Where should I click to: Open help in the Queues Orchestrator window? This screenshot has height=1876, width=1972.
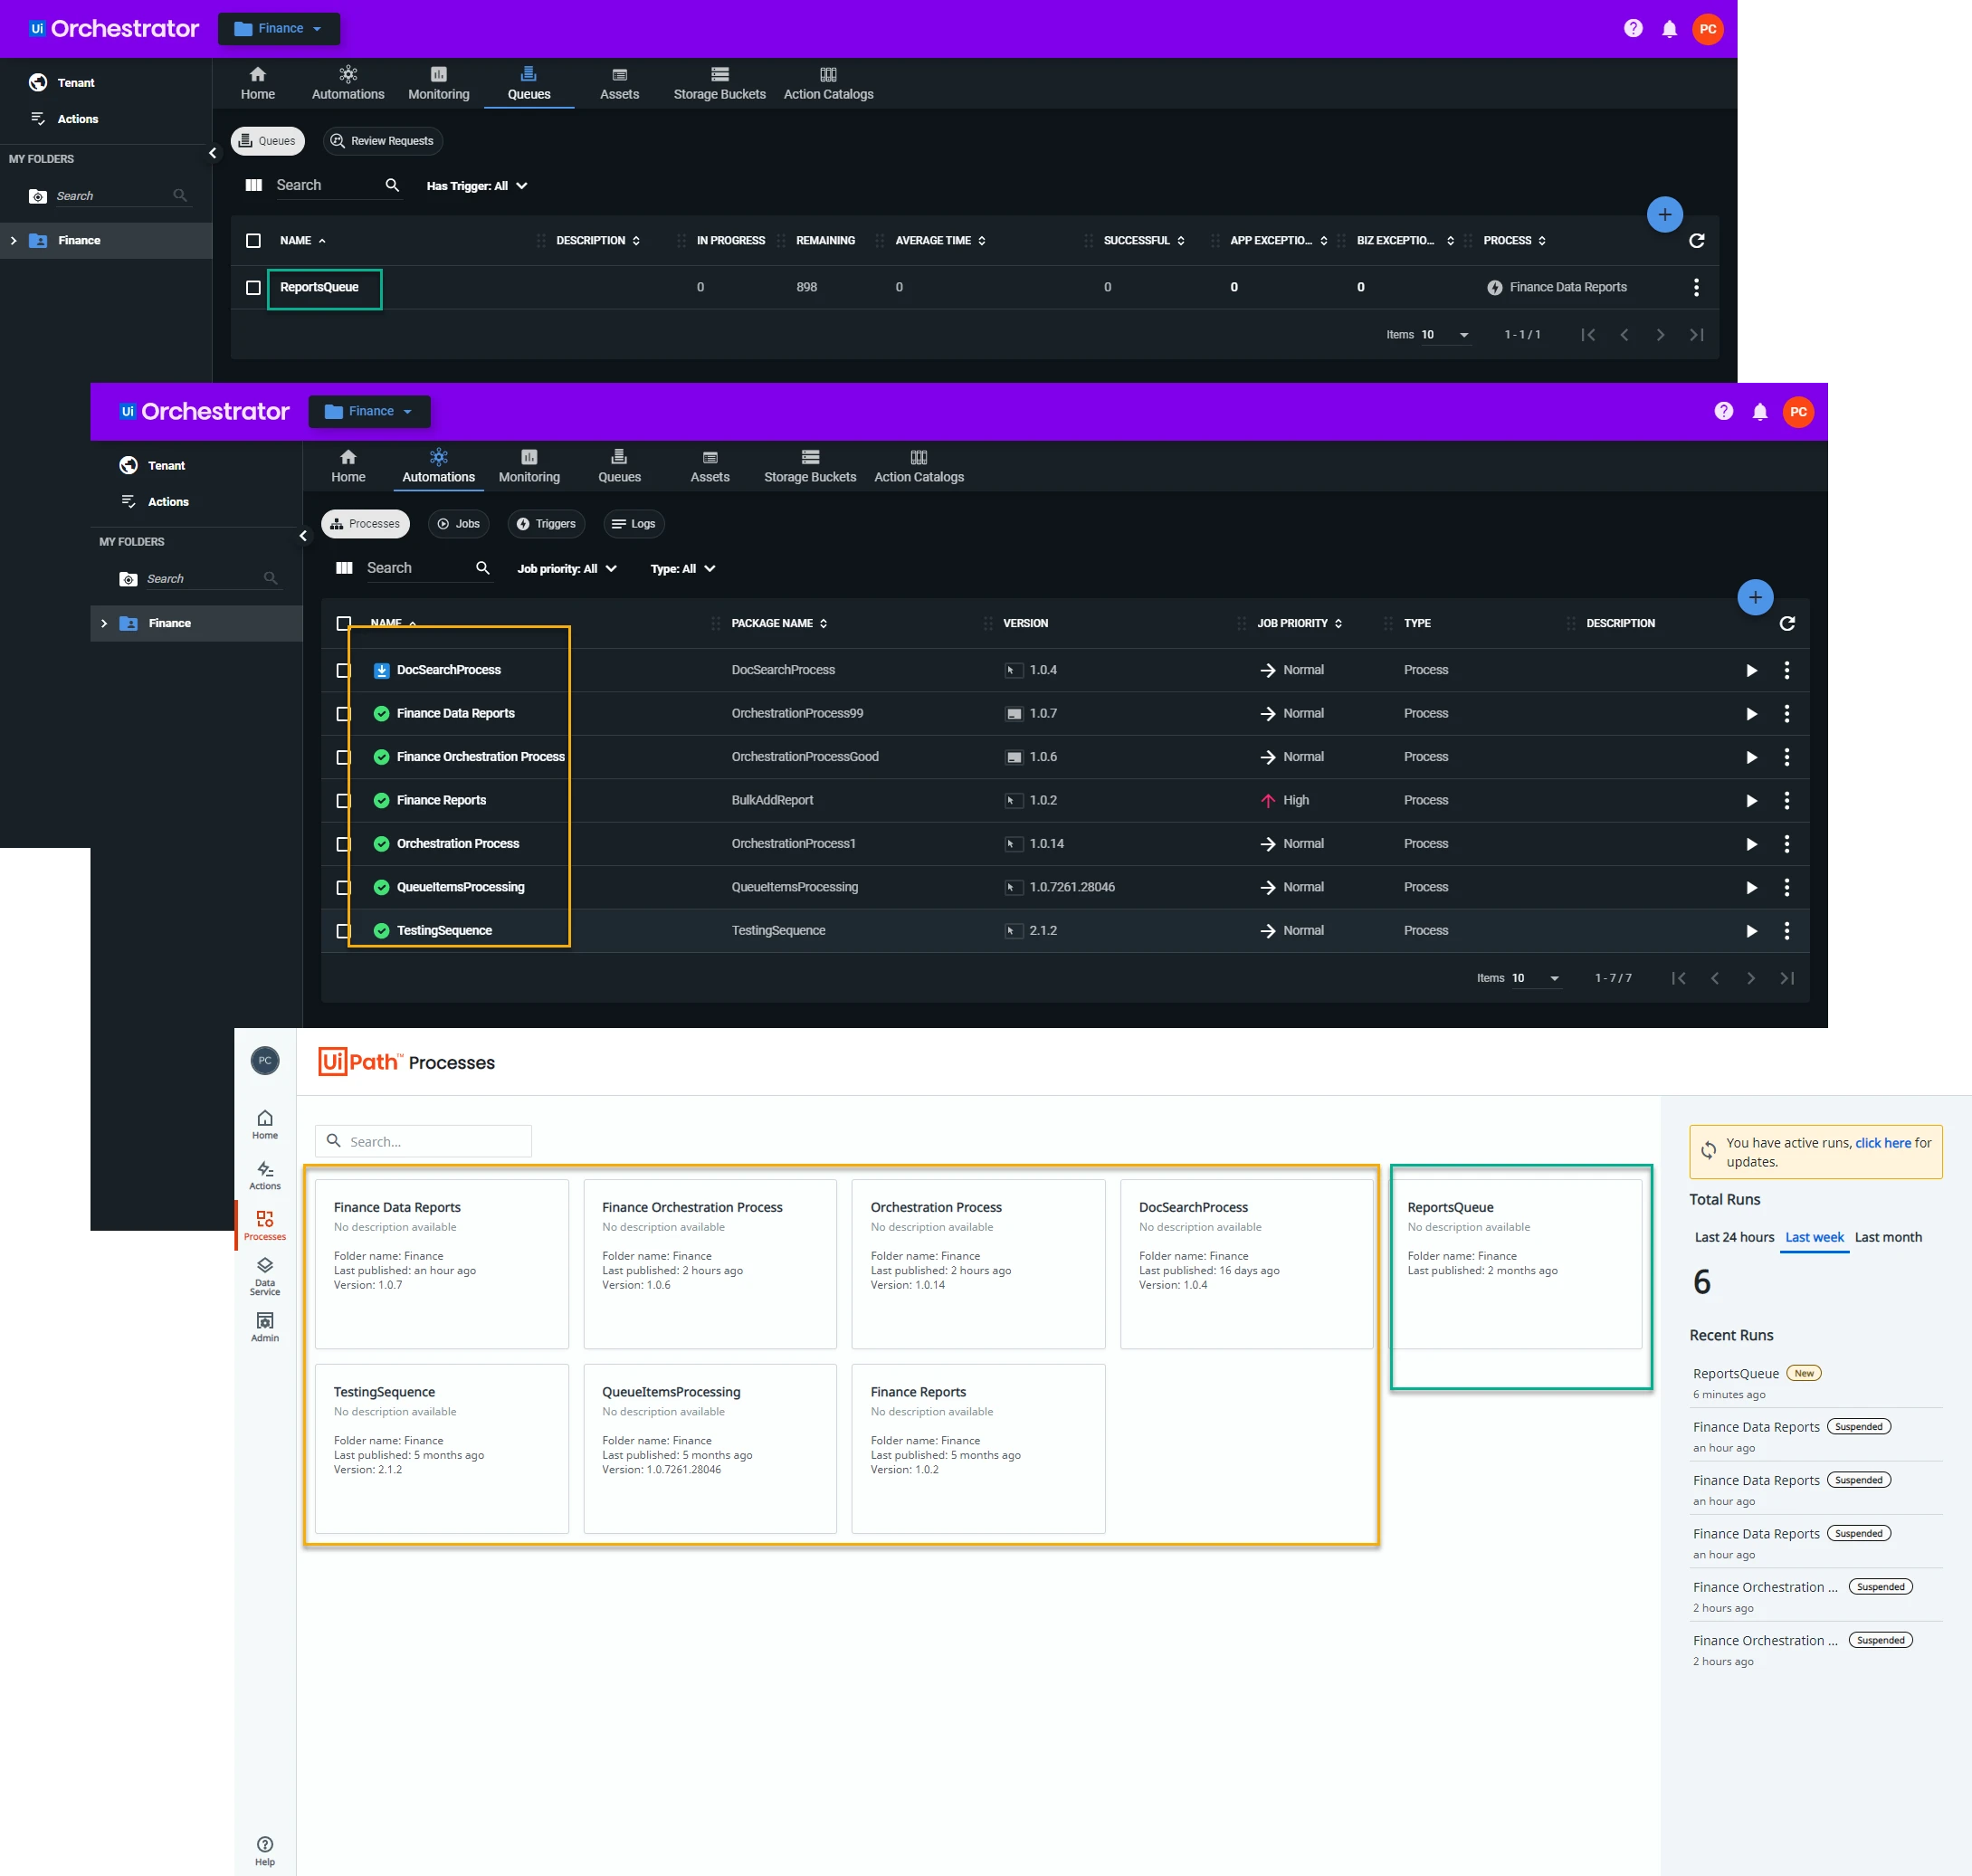click(x=1633, y=29)
